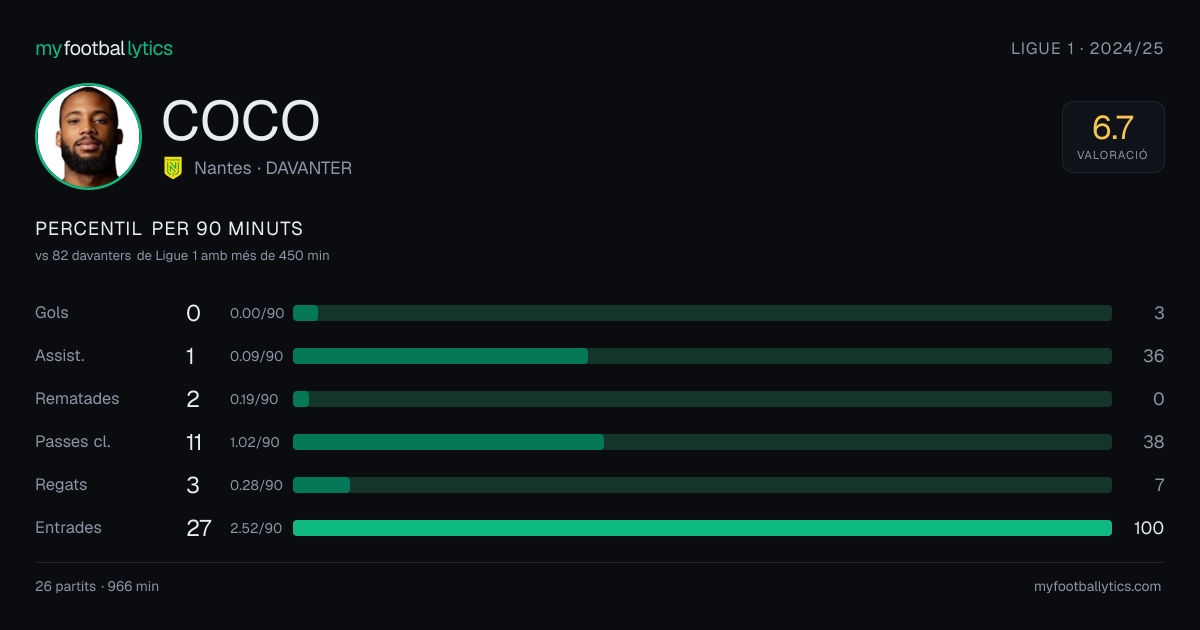This screenshot has width=1200, height=630.
Task: Click the 6.7 Valoració rating badge
Action: tap(1113, 137)
